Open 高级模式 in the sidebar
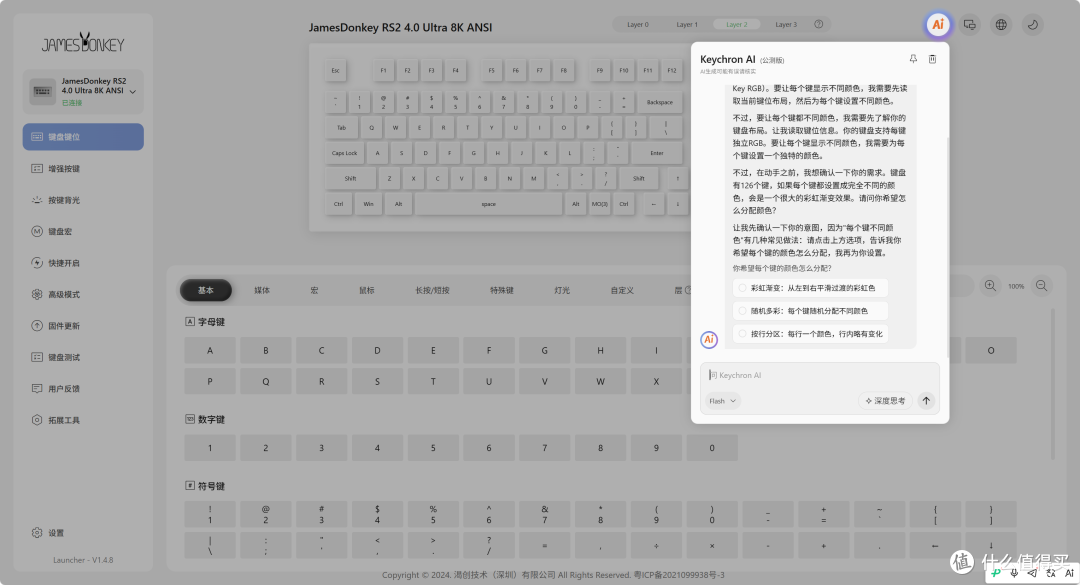 tap(83, 294)
